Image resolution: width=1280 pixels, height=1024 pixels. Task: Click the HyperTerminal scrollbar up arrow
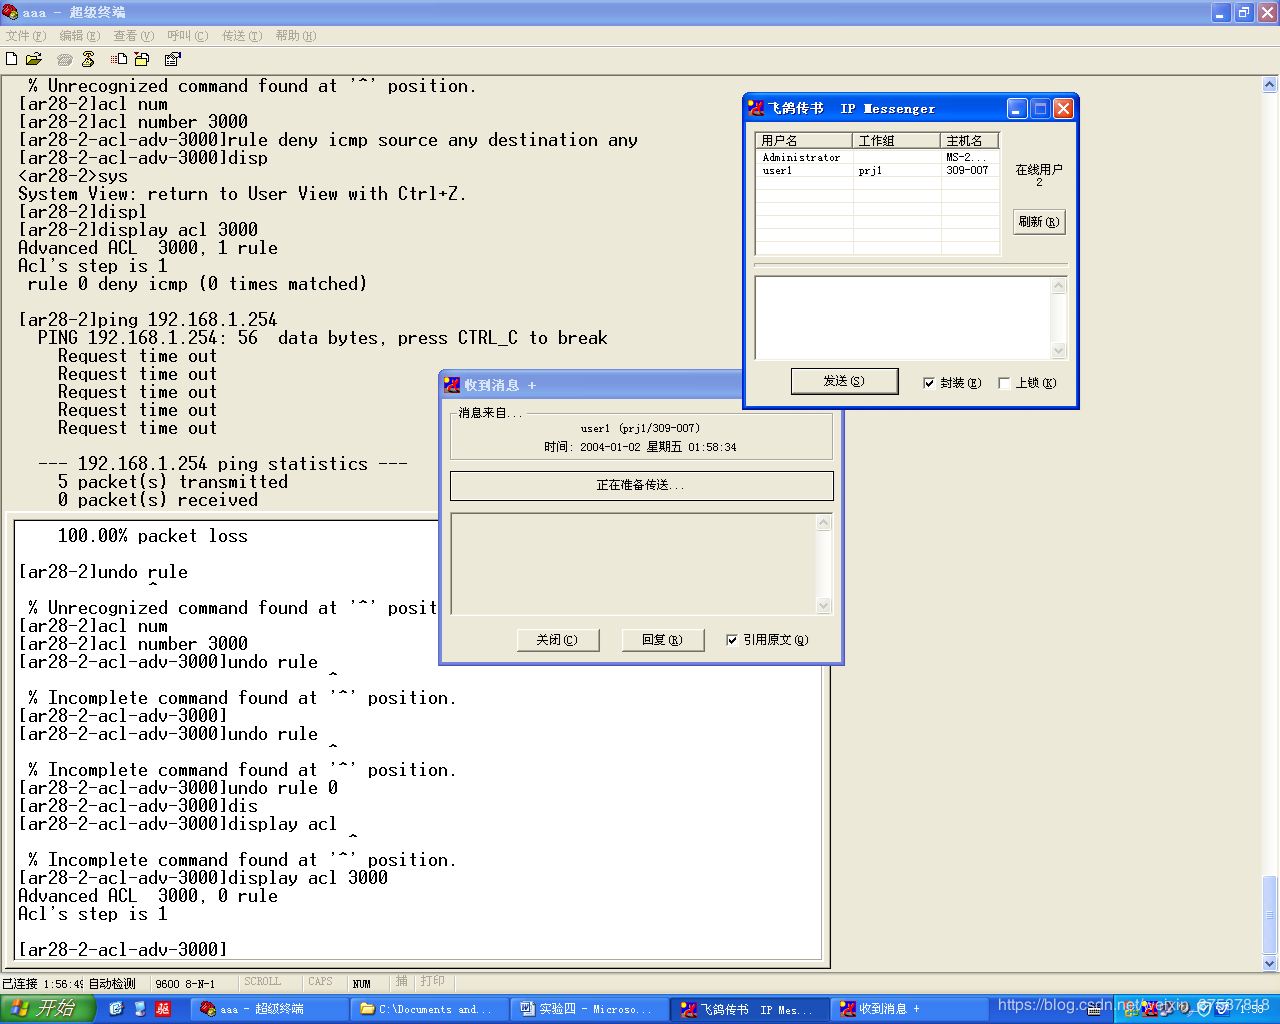point(1271,84)
